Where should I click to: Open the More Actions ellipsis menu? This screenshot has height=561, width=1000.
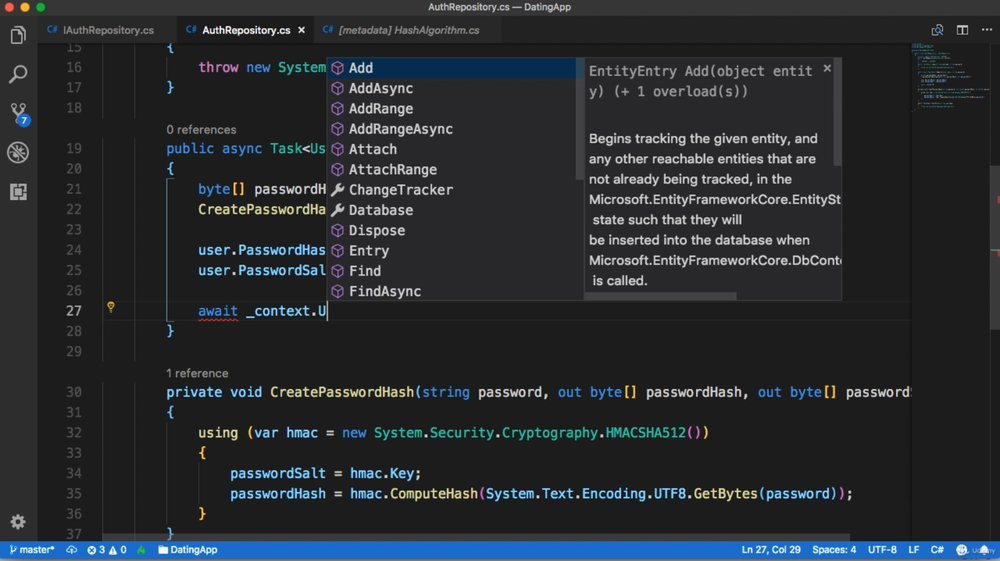(987, 30)
